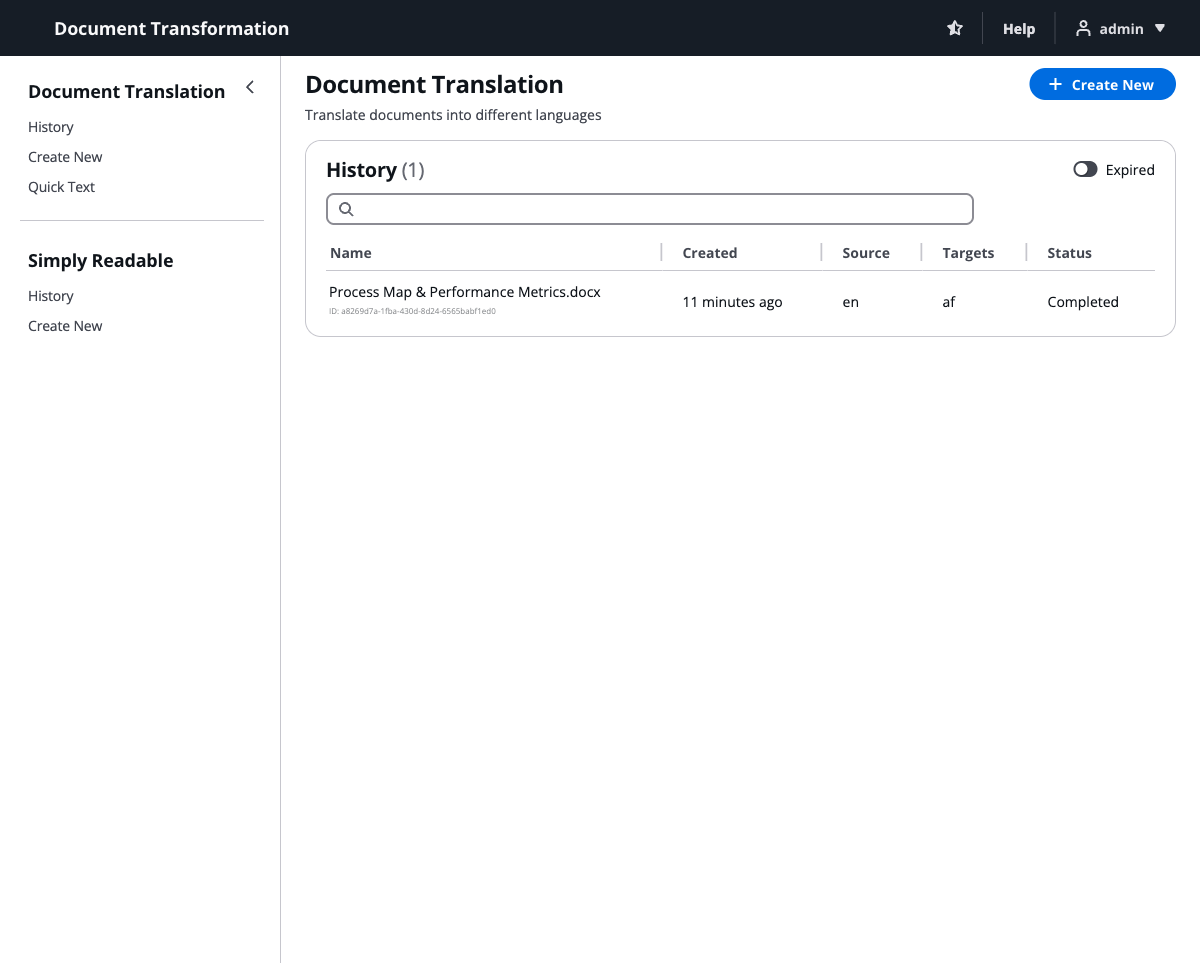Click the user profile icon beside admin
Screen dimensions: 1200x963
(x=1083, y=28)
